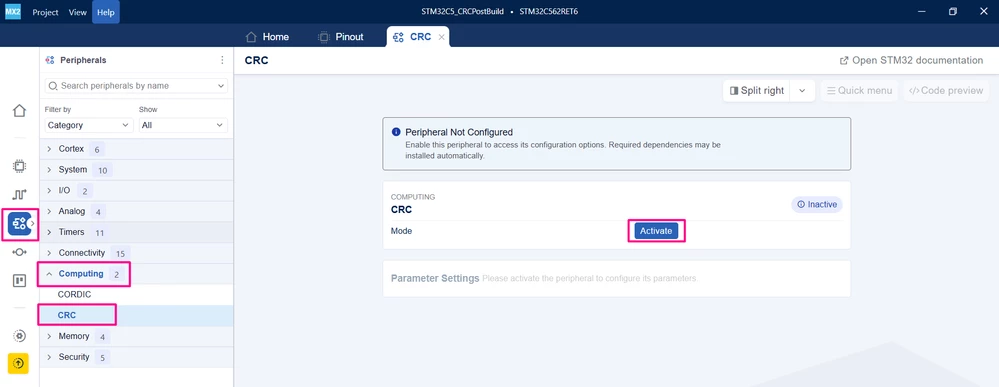Image resolution: width=999 pixels, height=387 pixels.
Task: Open the connection node sidebar icon
Action: [19, 252]
